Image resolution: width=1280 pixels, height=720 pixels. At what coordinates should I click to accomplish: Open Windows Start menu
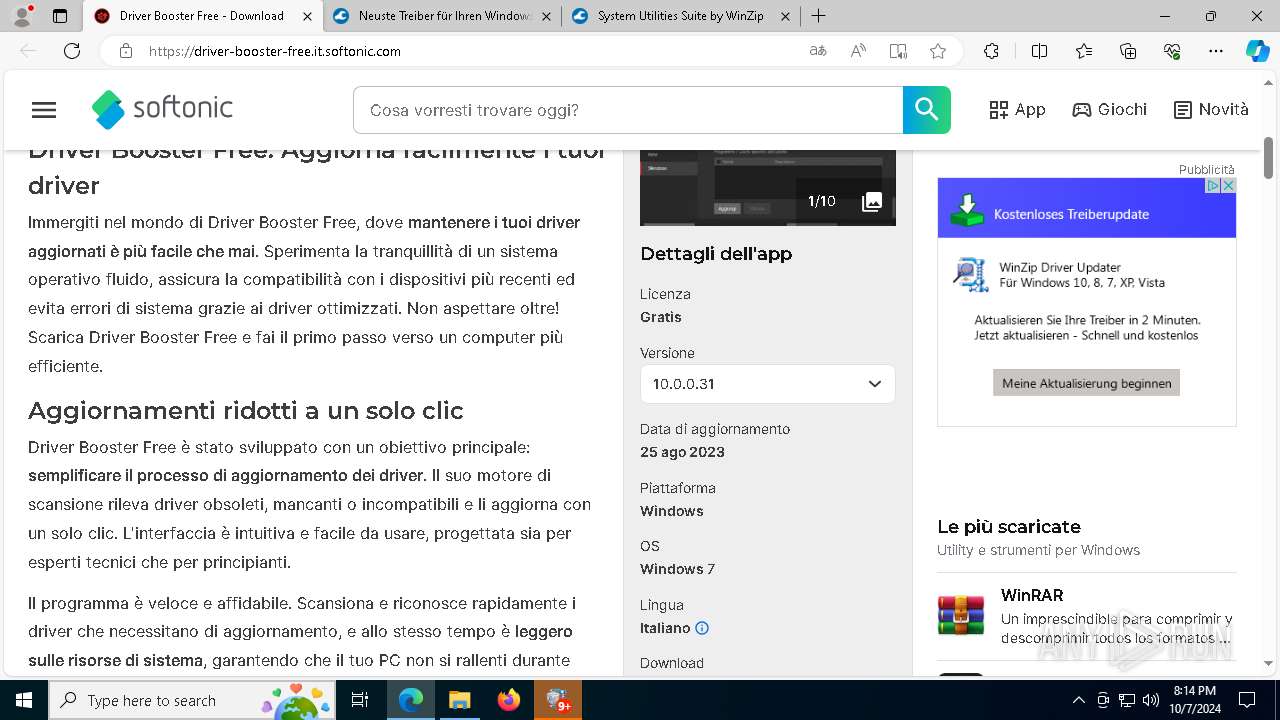point(24,700)
